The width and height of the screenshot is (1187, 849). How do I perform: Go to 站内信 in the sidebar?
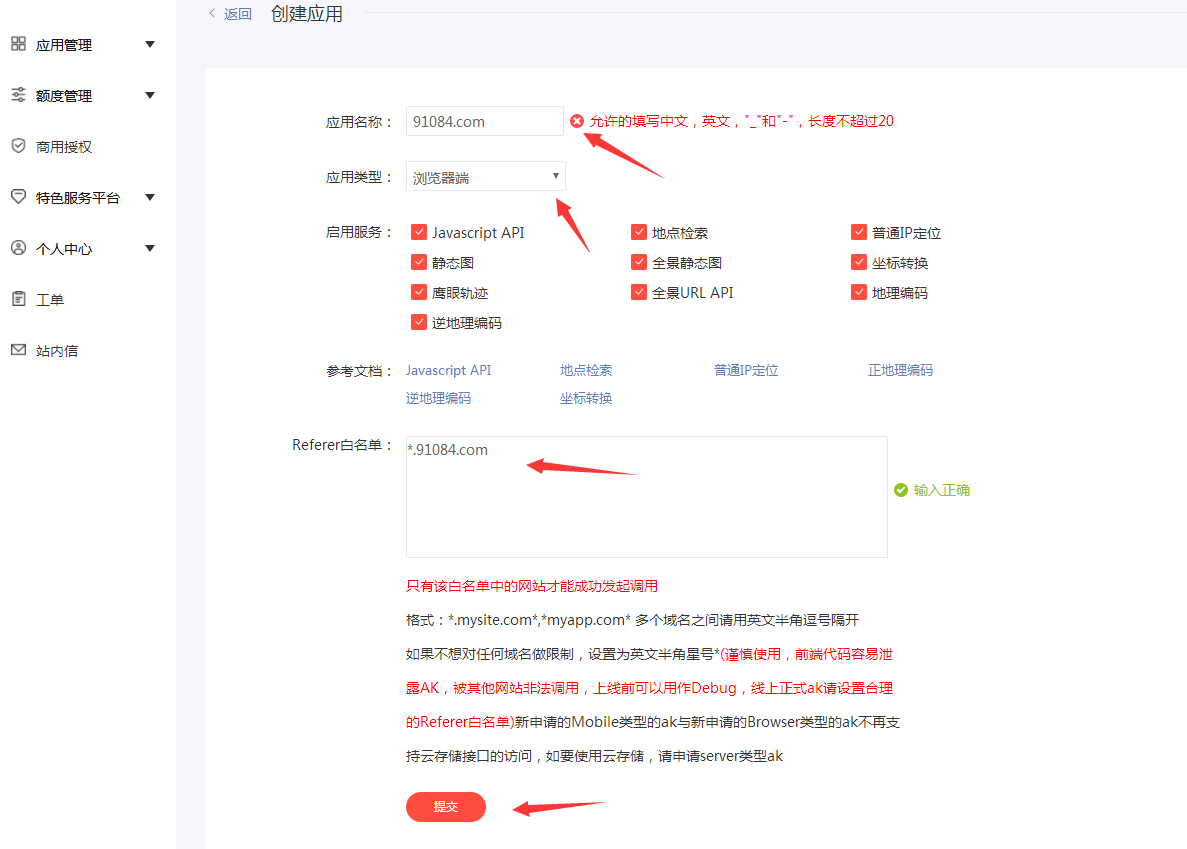pos(57,351)
